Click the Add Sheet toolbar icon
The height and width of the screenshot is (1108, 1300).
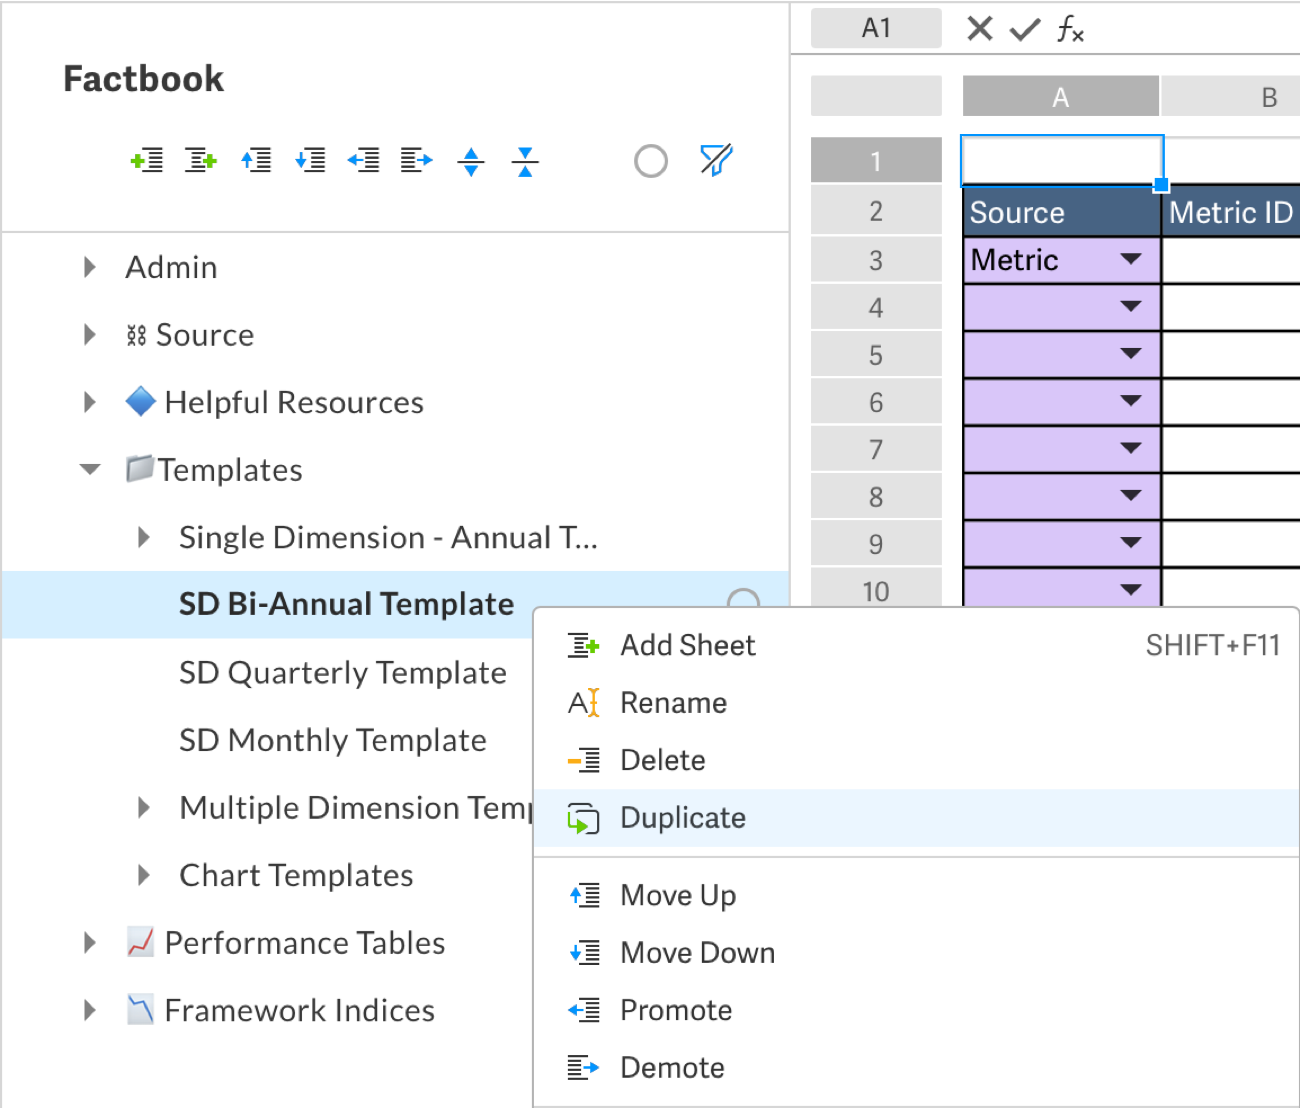[201, 160]
